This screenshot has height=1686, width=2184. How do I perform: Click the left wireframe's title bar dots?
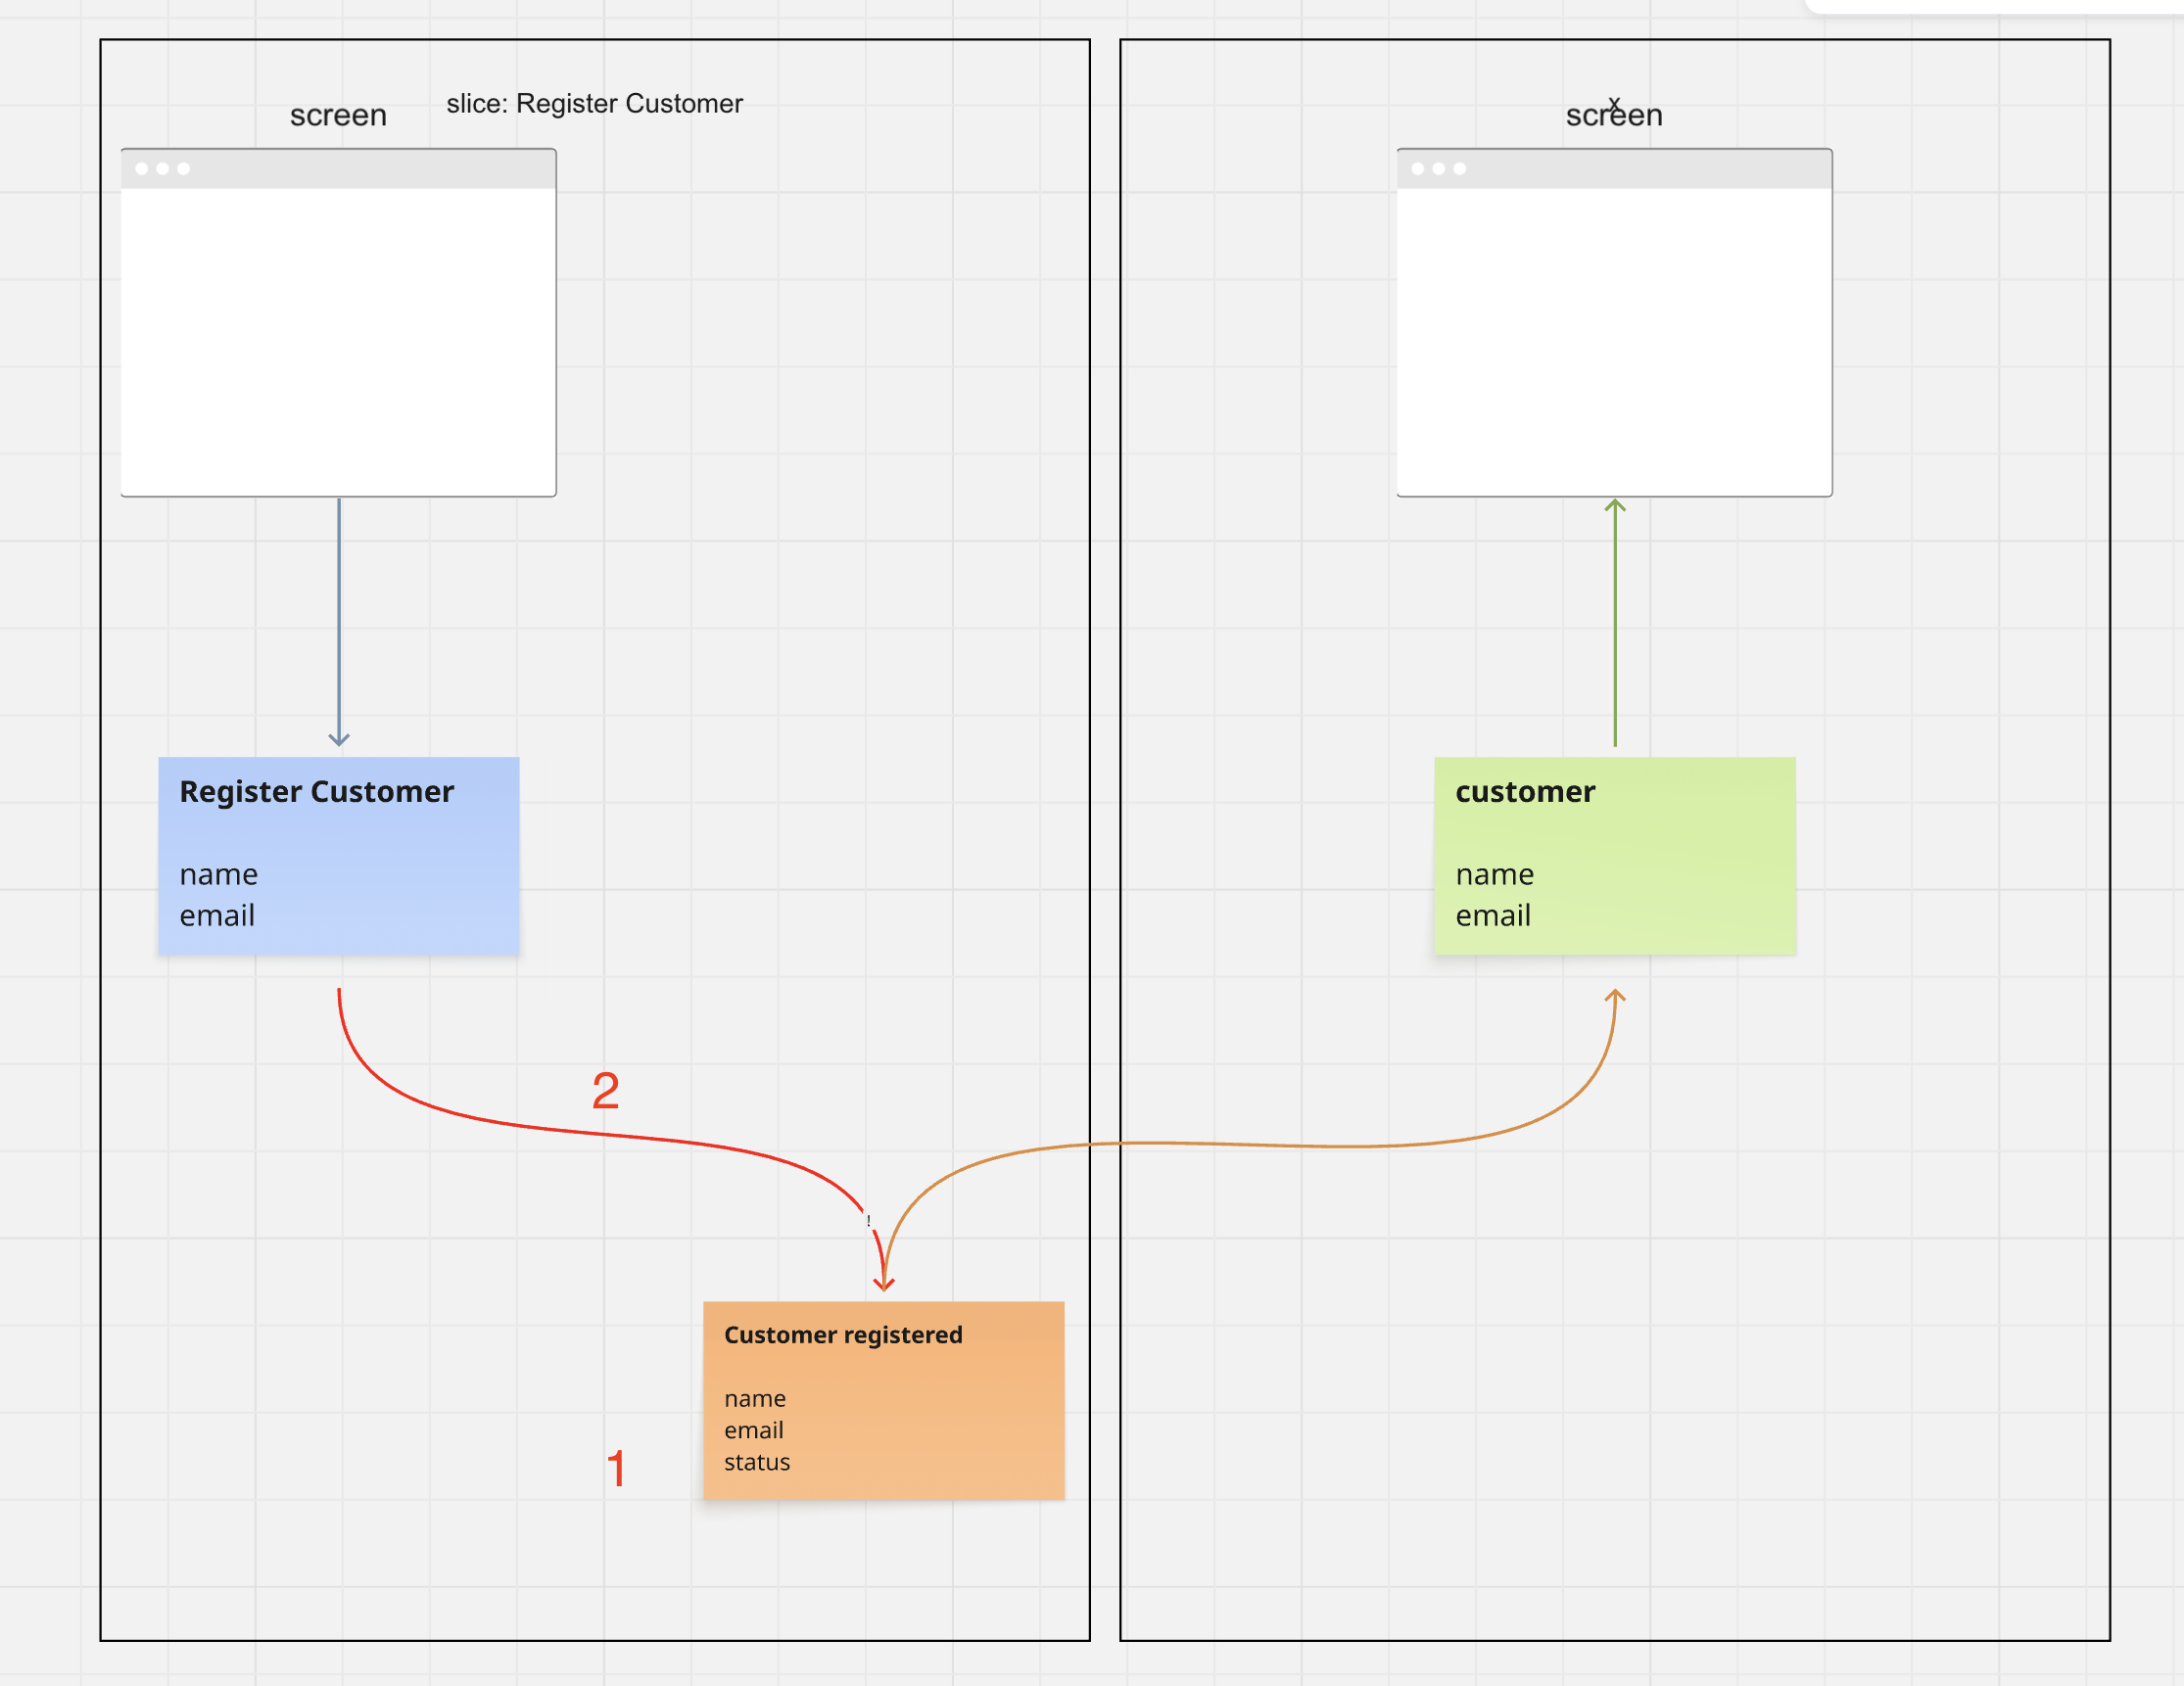point(162,169)
